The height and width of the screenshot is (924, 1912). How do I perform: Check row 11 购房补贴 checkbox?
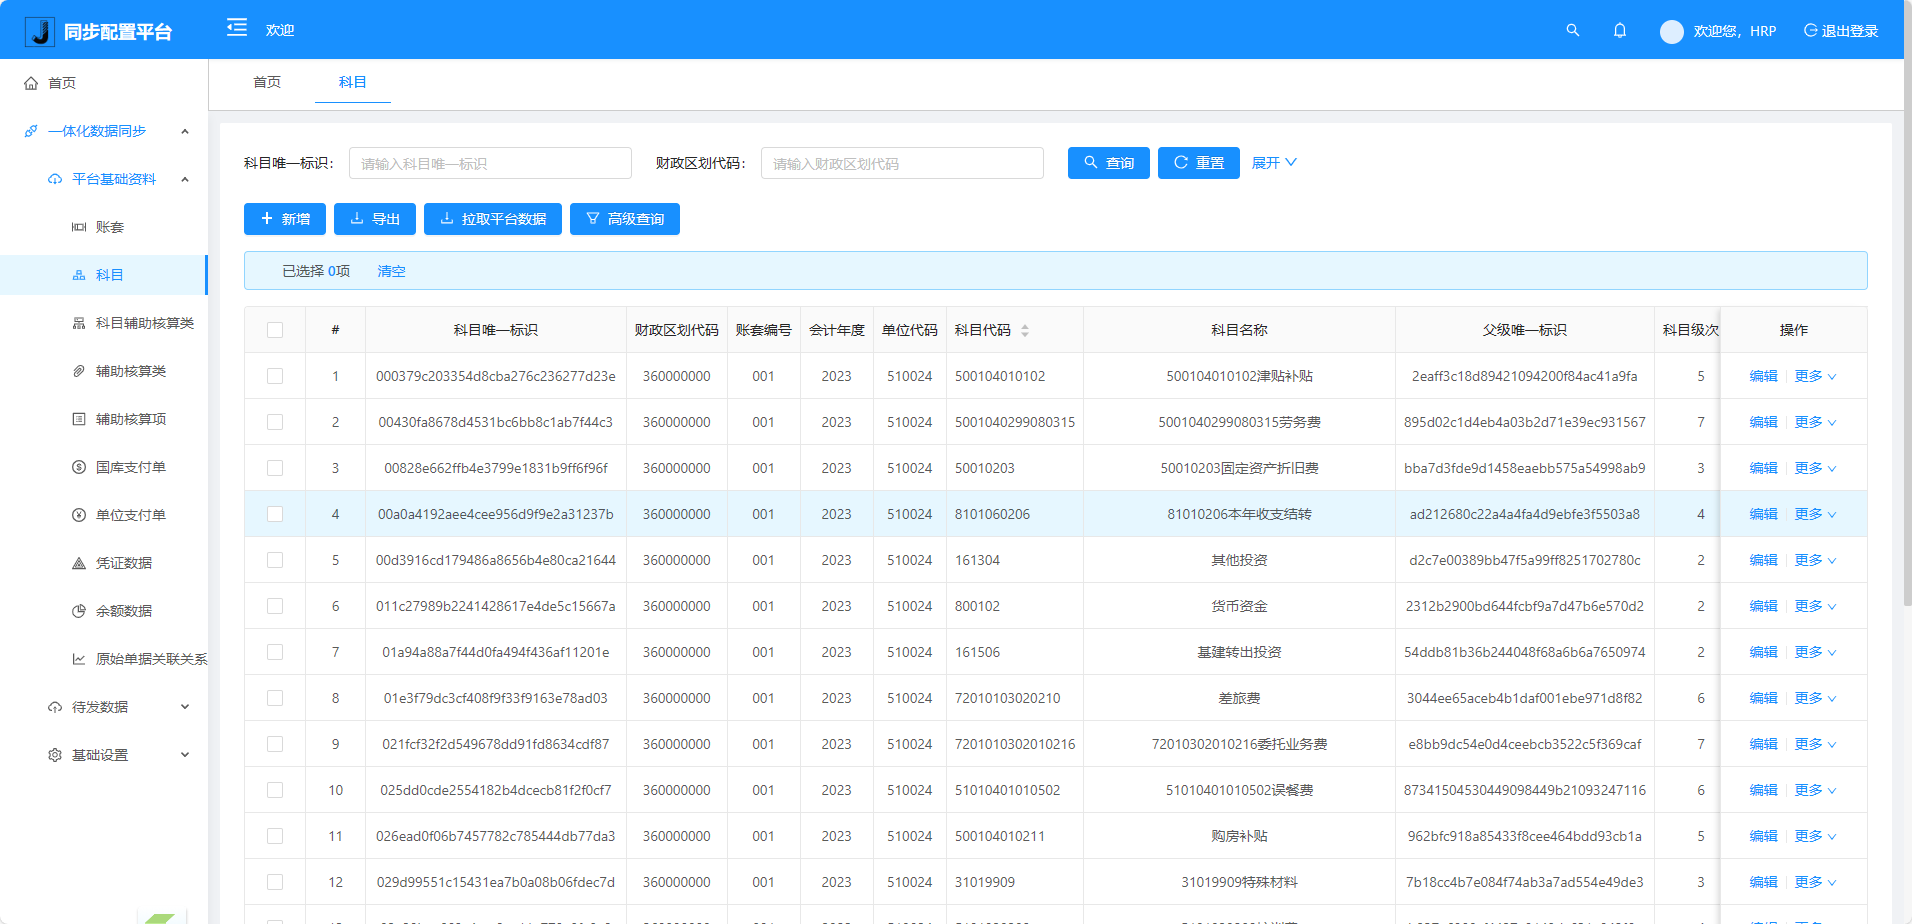[275, 836]
